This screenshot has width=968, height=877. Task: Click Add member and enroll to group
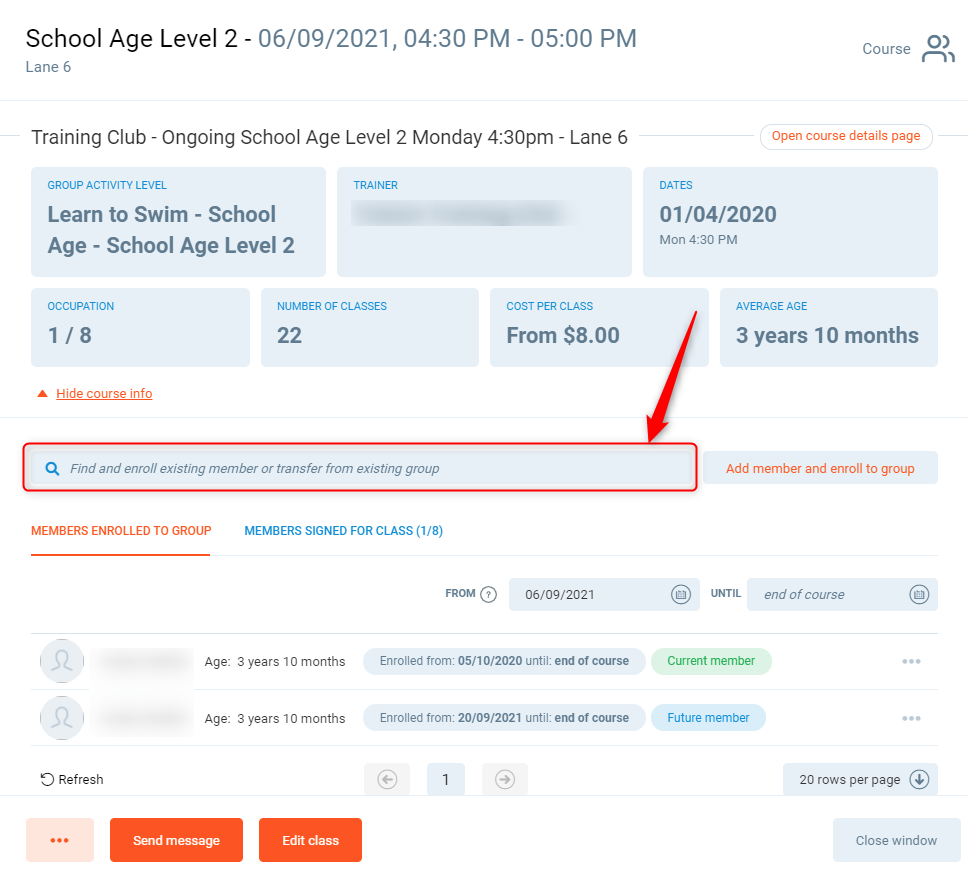pyautogui.click(x=820, y=468)
